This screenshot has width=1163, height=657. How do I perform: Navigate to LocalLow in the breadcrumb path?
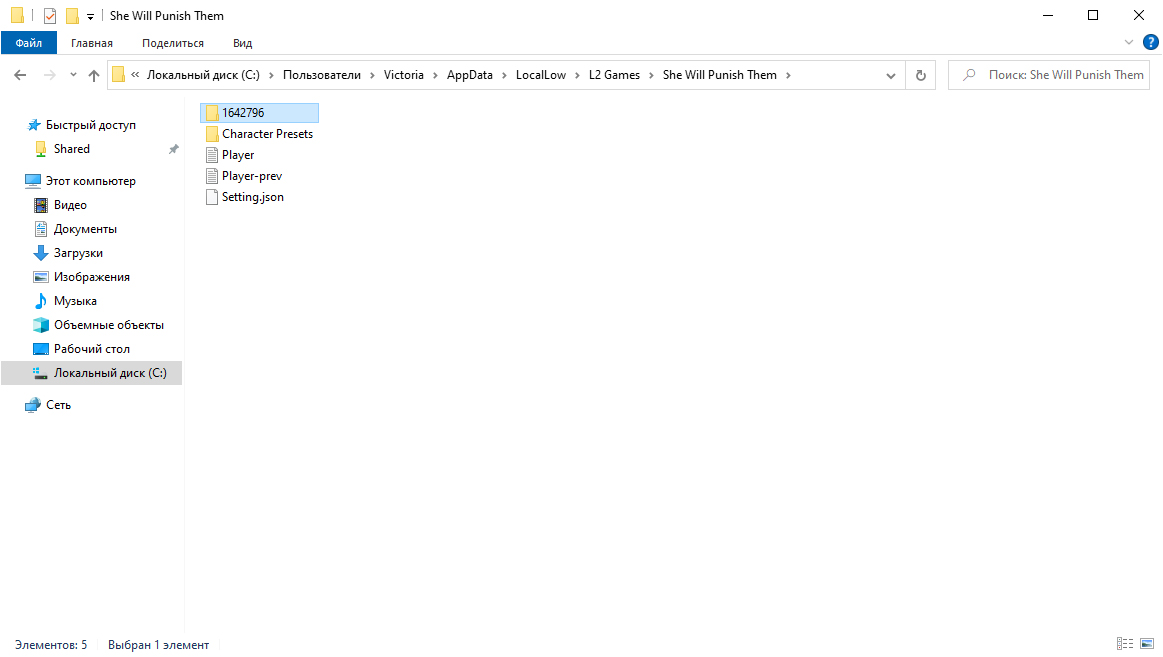click(x=540, y=75)
